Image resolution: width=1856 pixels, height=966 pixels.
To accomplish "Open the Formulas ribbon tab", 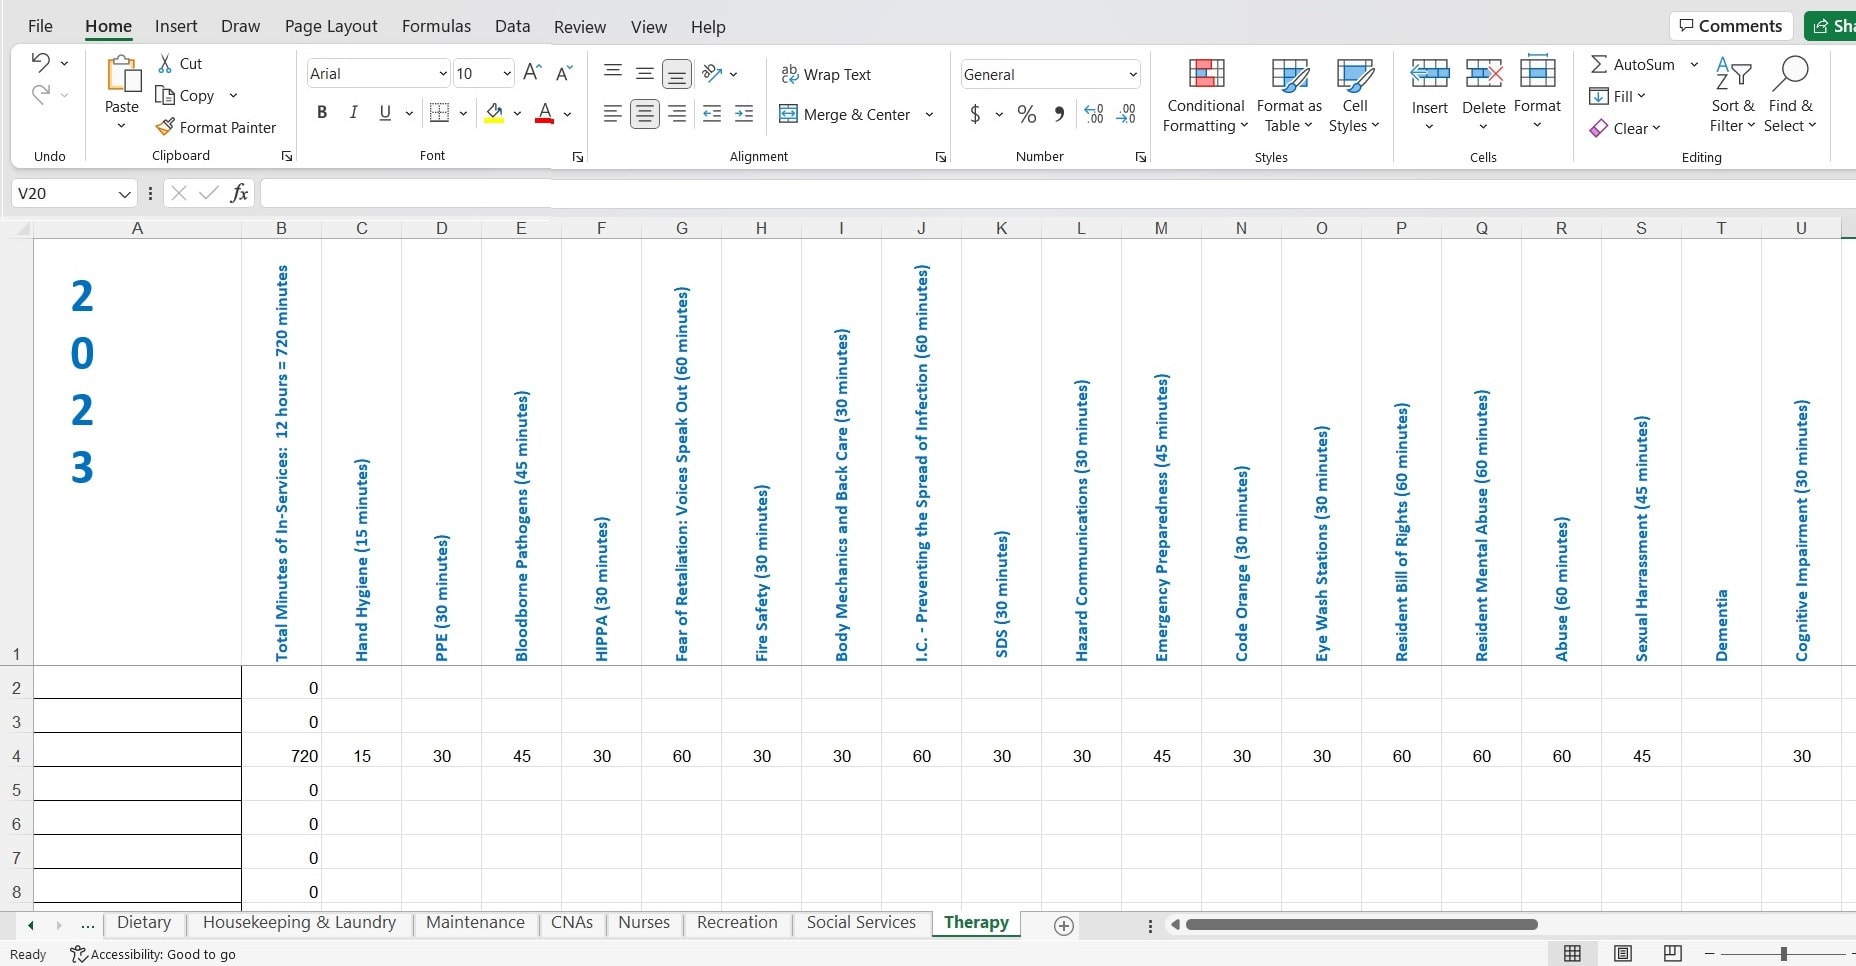I will pyautogui.click(x=436, y=26).
